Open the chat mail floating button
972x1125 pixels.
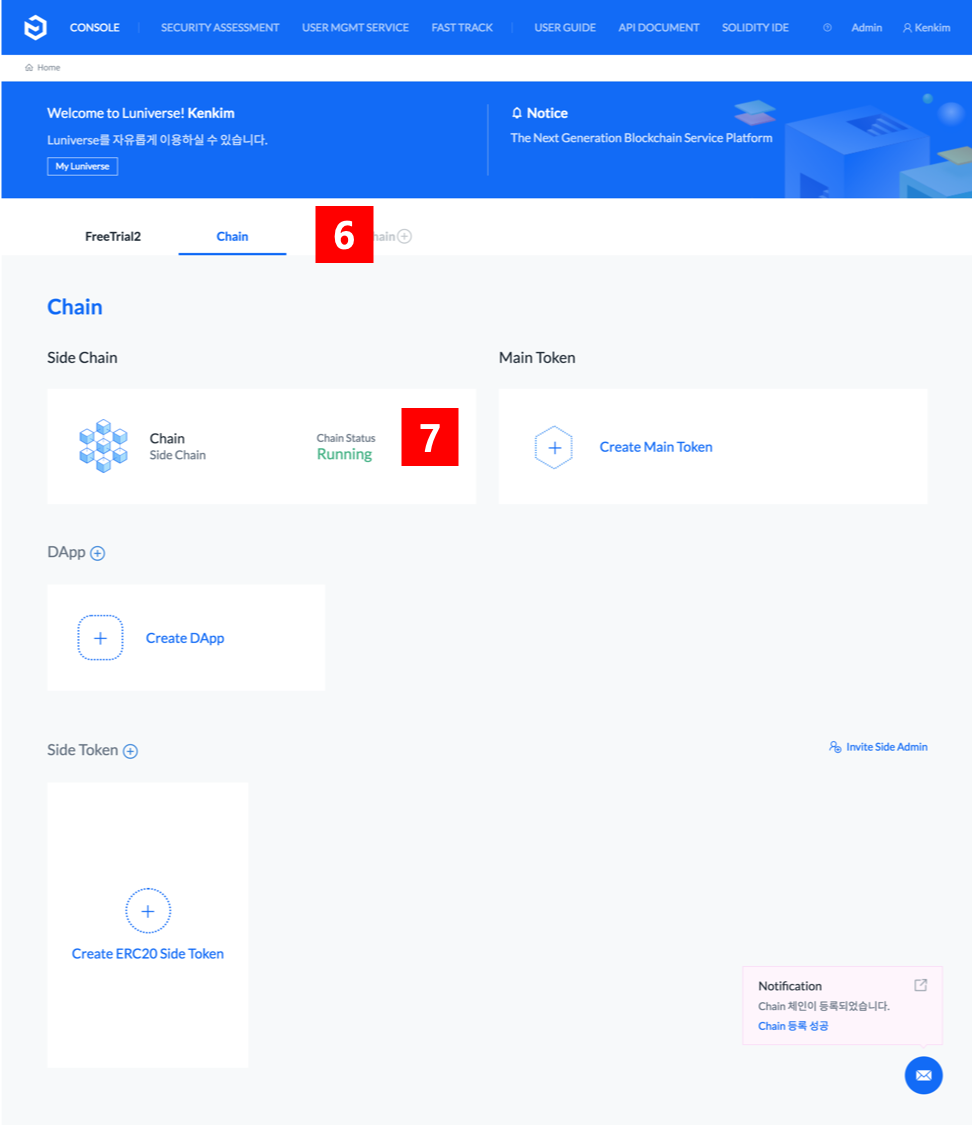coord(923,1075)
